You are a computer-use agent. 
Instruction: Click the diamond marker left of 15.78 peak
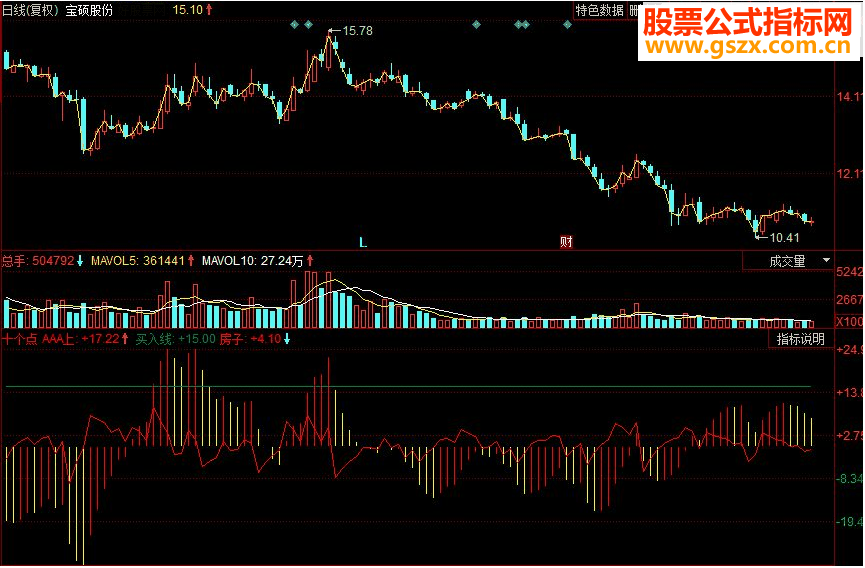point(308,24)
